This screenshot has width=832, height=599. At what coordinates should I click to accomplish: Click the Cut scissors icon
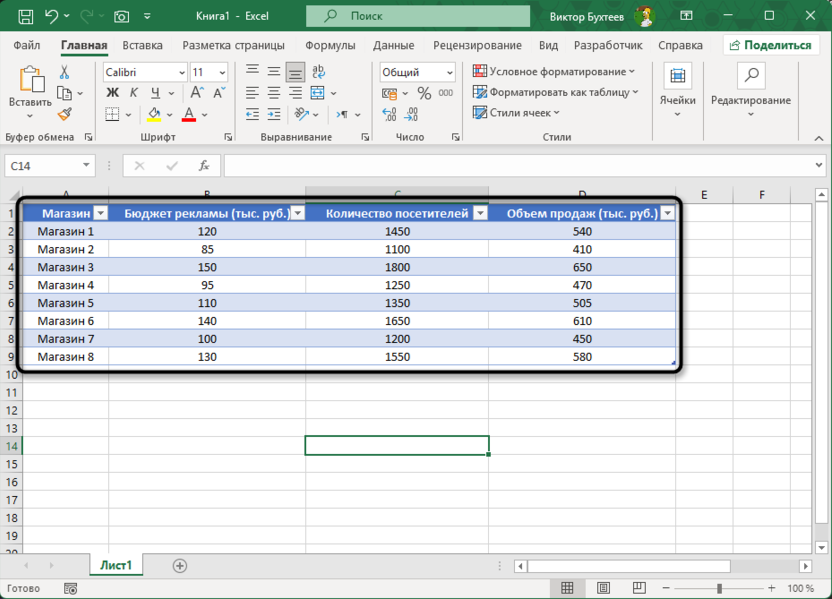65,72
